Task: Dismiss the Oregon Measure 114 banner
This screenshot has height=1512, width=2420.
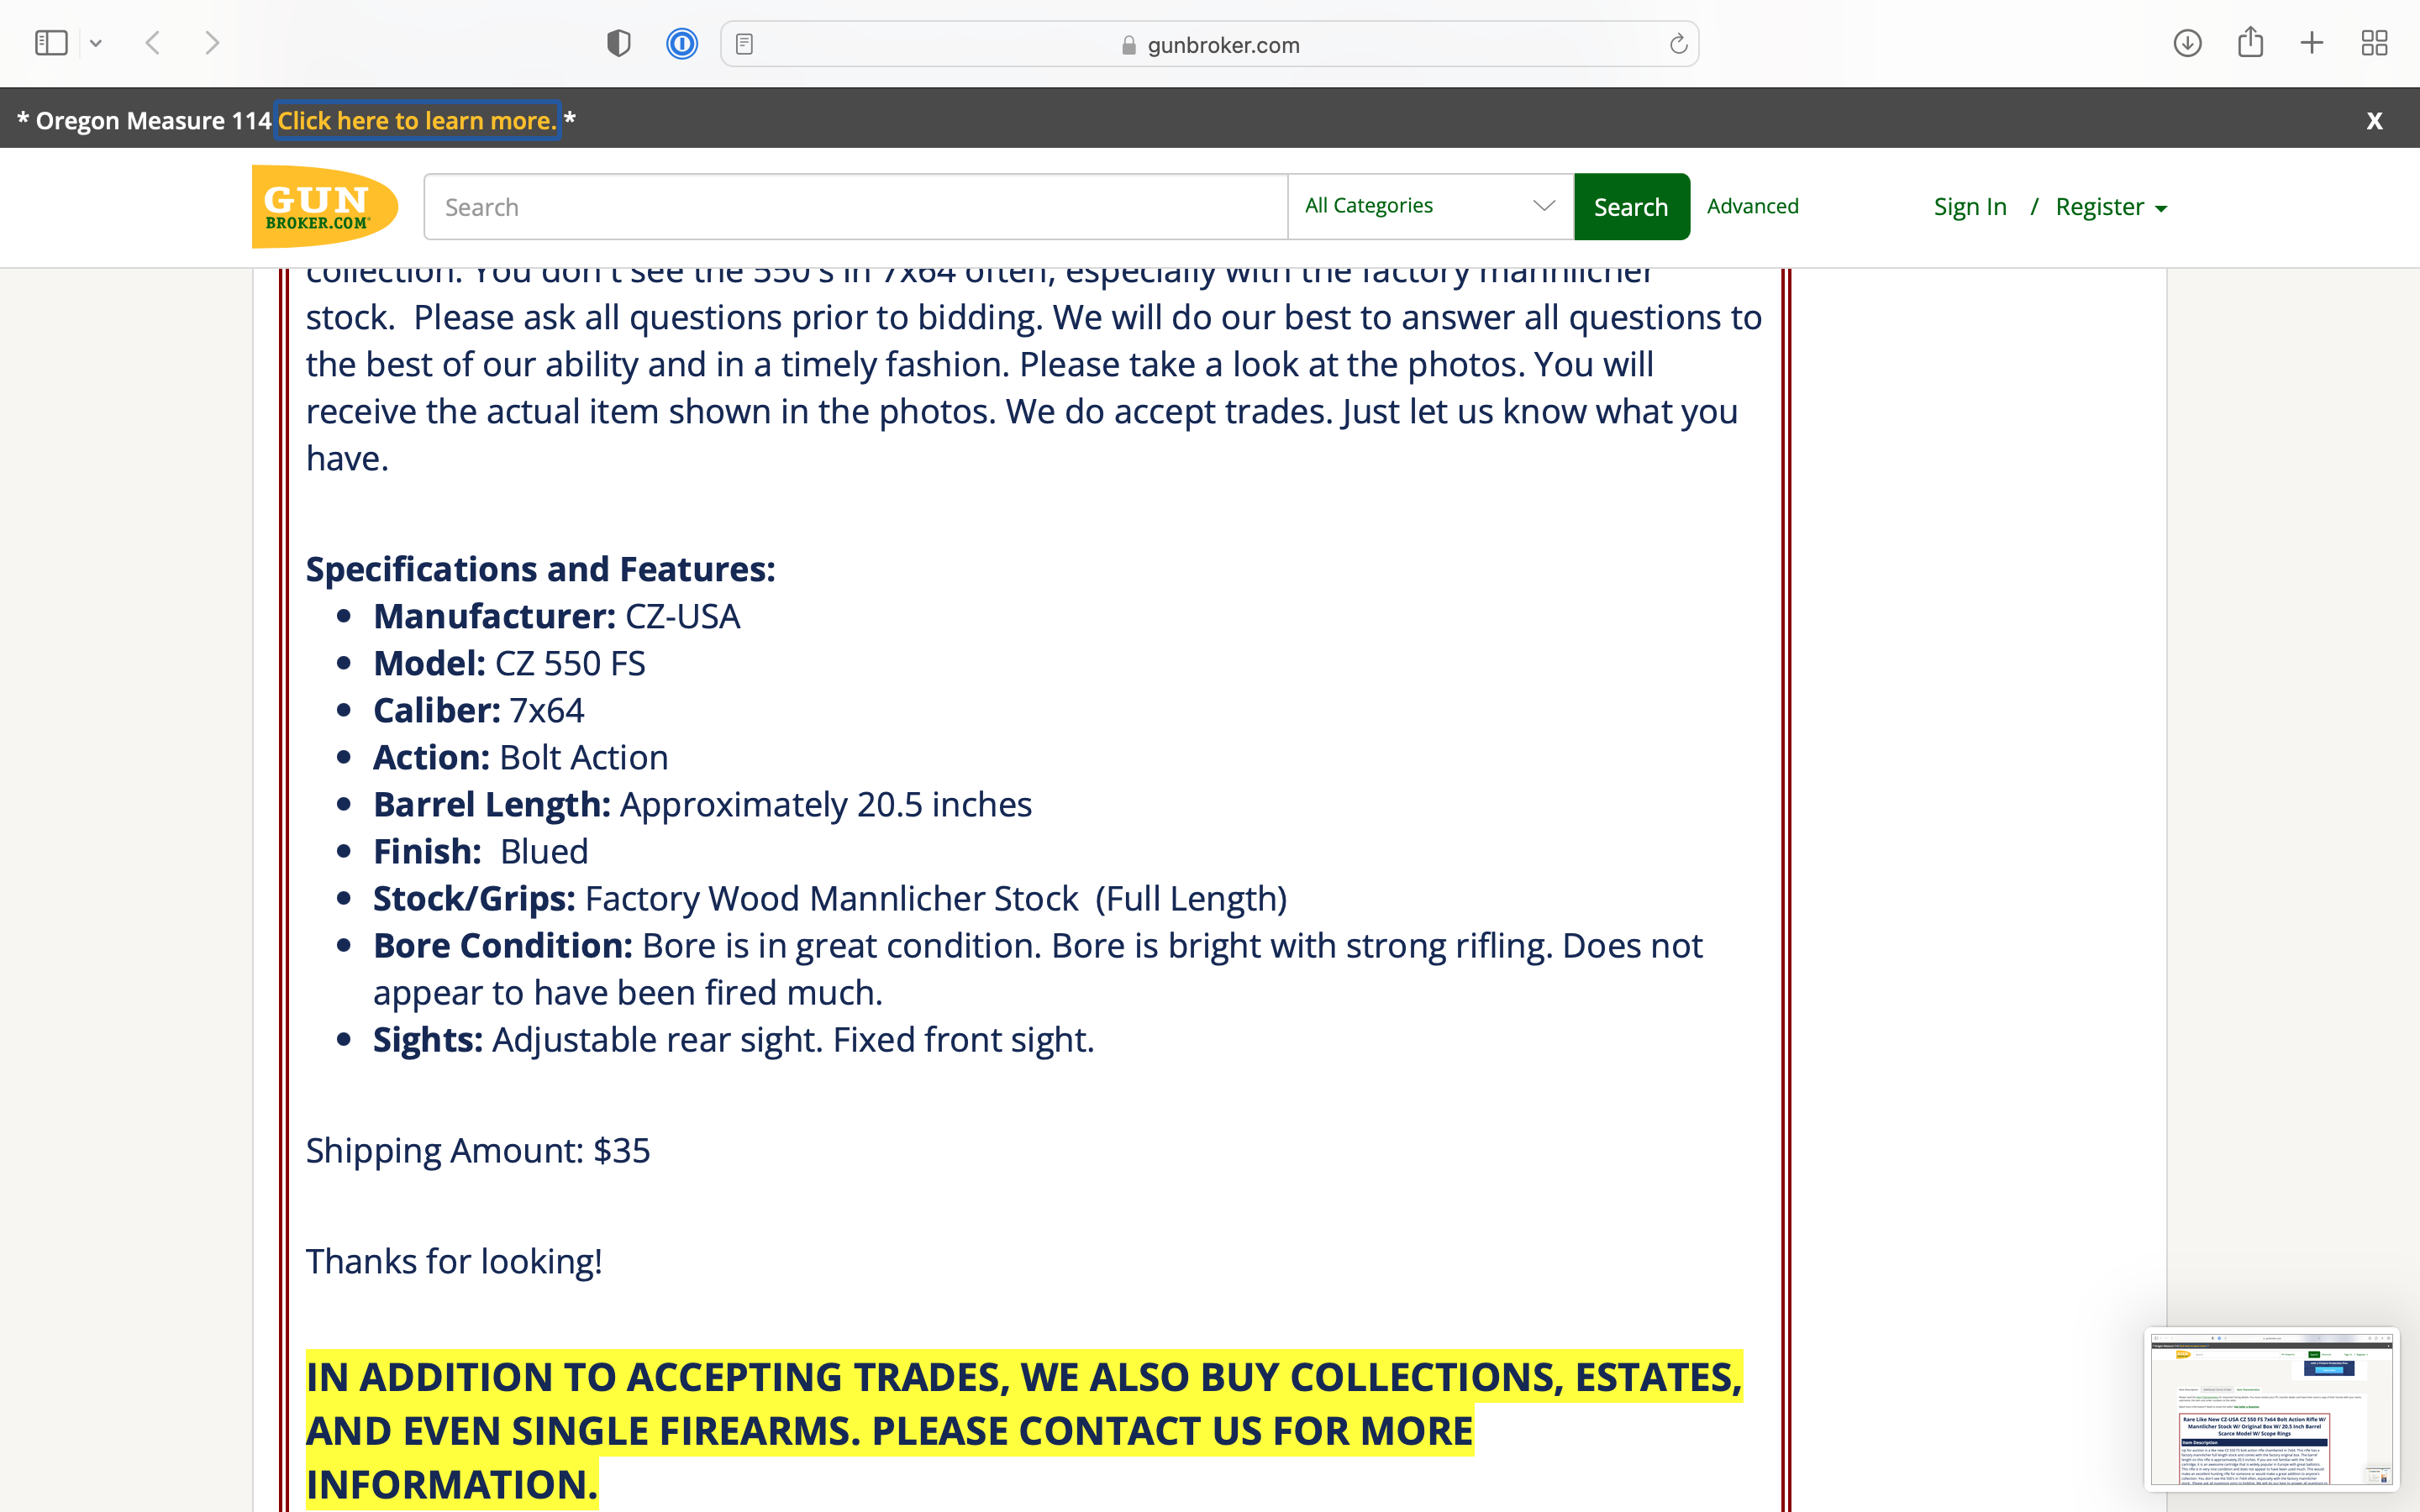Action: 2374,121
